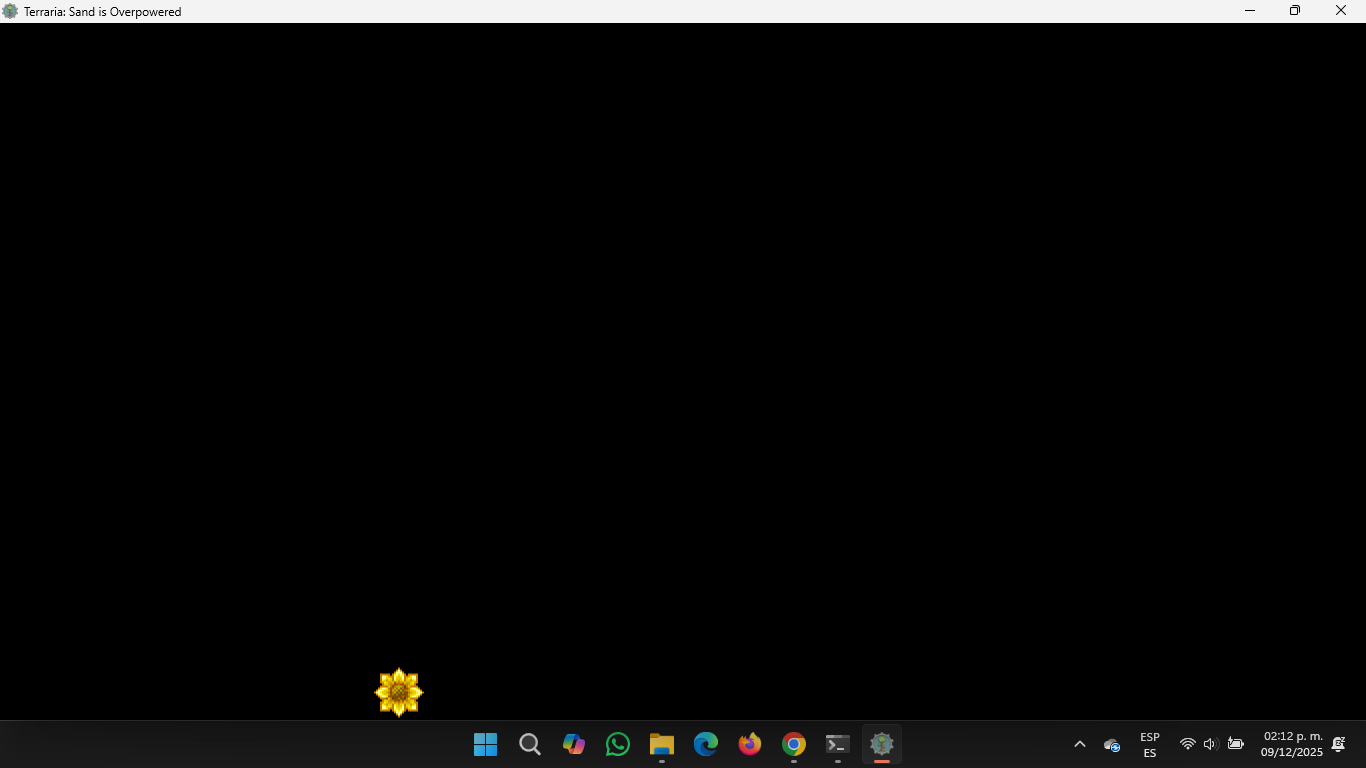Toggle do not disturb via notification bell
Screen dimensions: 1366x768
[x=1339, y=744]
